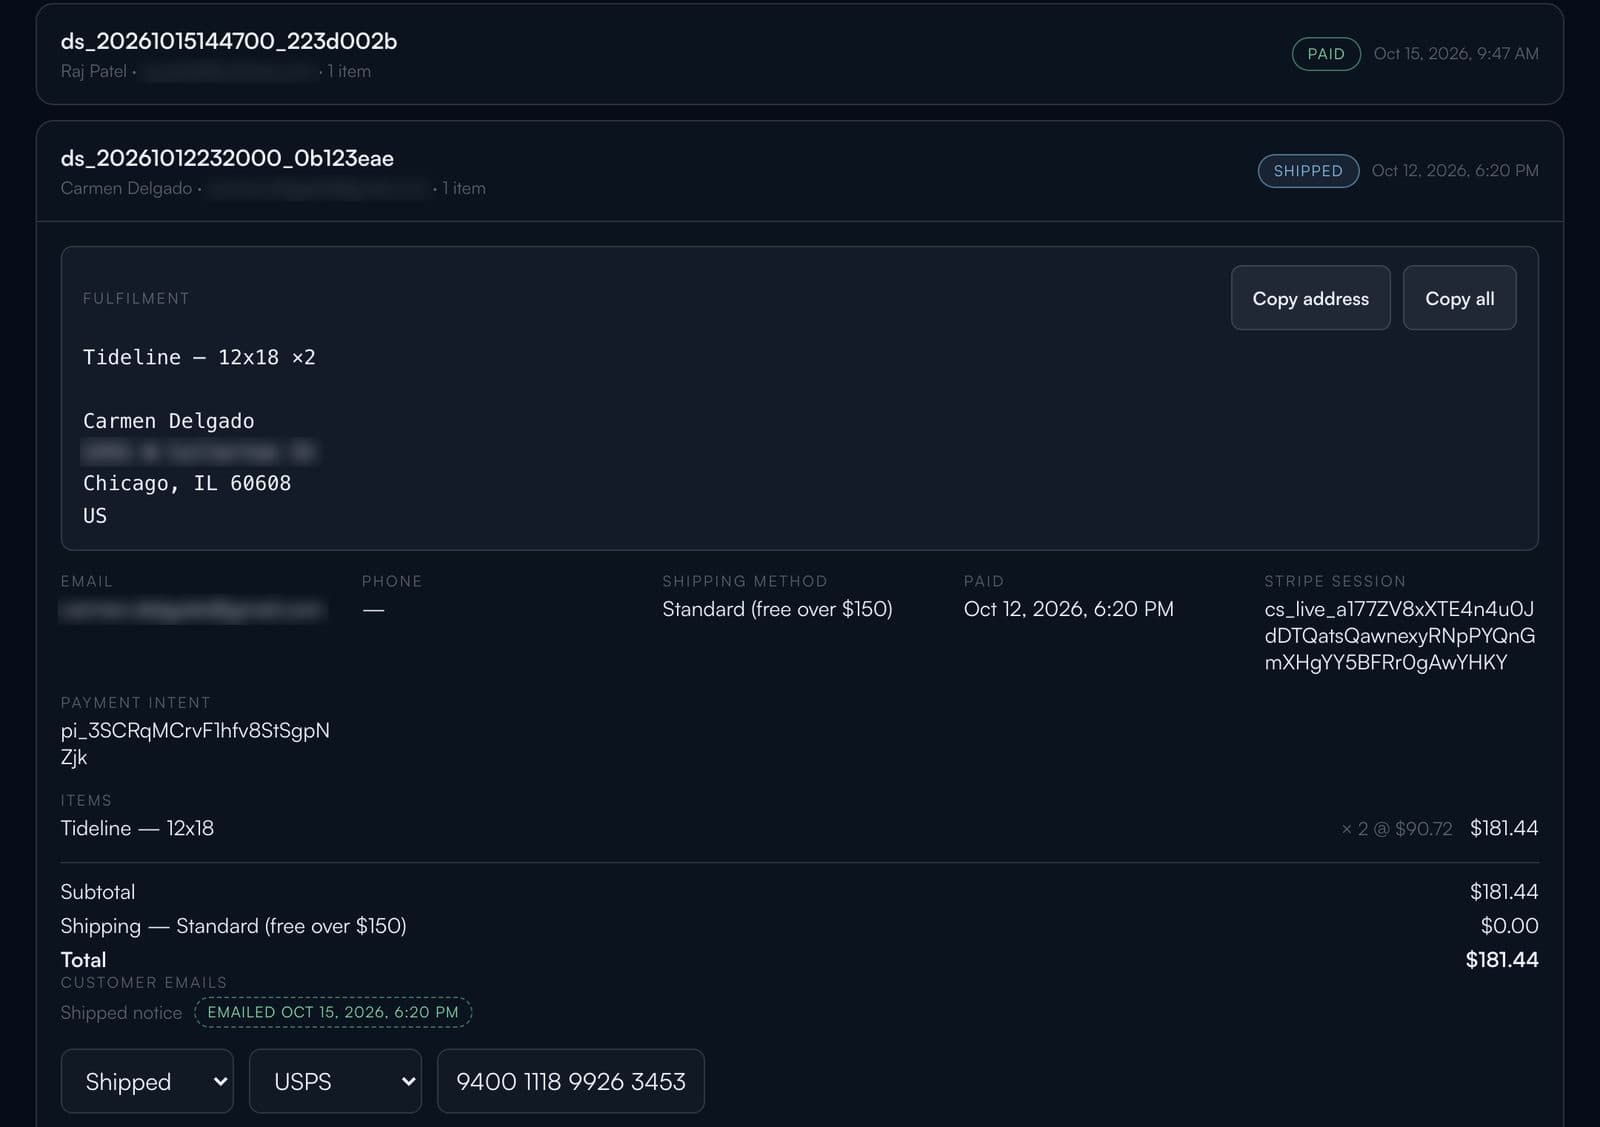
Task: Open the USPS carrier dropdown
Action: click(335, 1081)
